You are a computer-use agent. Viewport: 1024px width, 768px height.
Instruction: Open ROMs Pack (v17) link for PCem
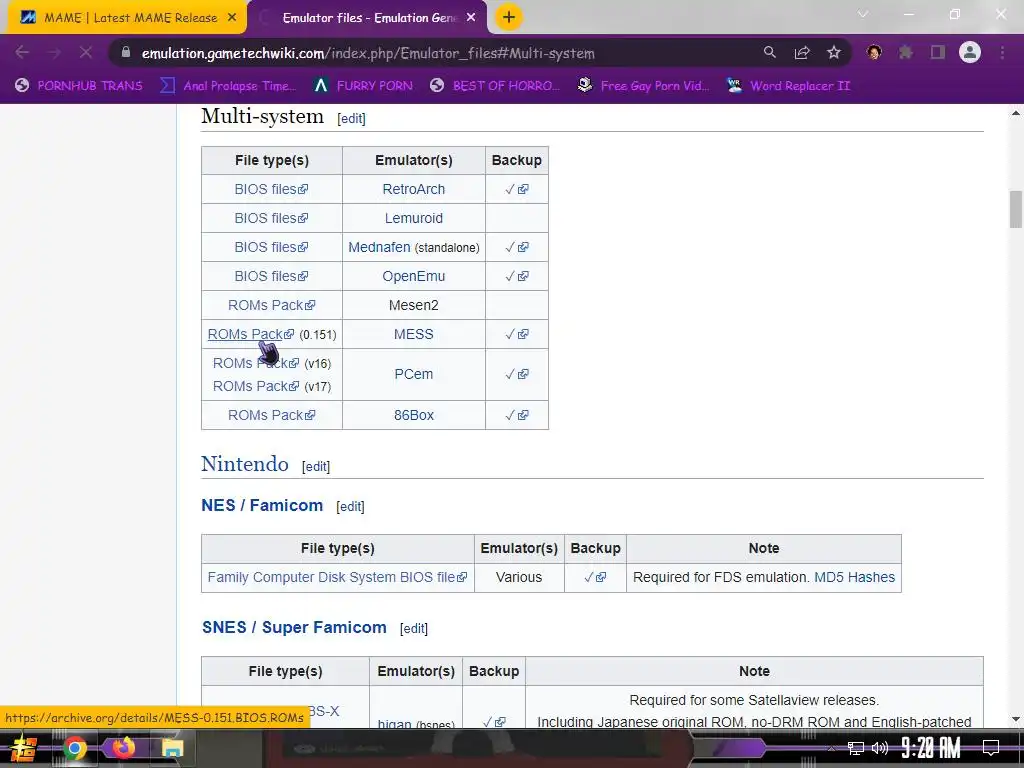pyautogui.click(x=256, y=387)
